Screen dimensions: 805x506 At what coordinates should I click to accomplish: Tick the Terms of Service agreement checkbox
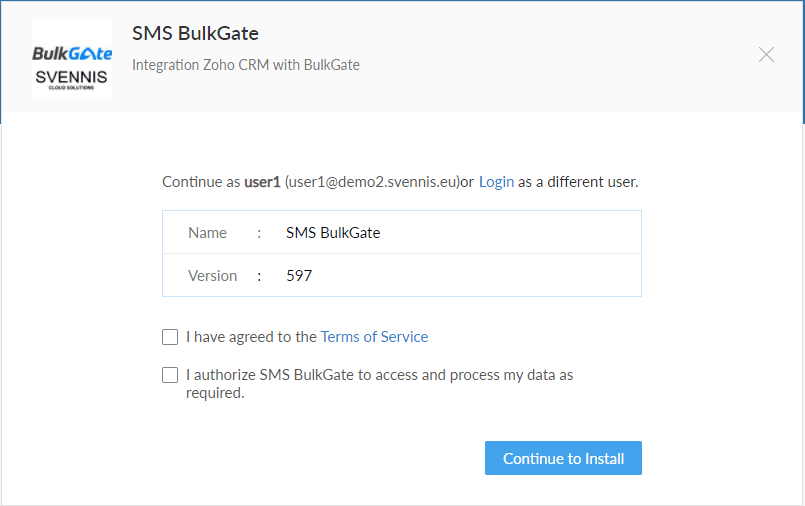coord(170,337)
